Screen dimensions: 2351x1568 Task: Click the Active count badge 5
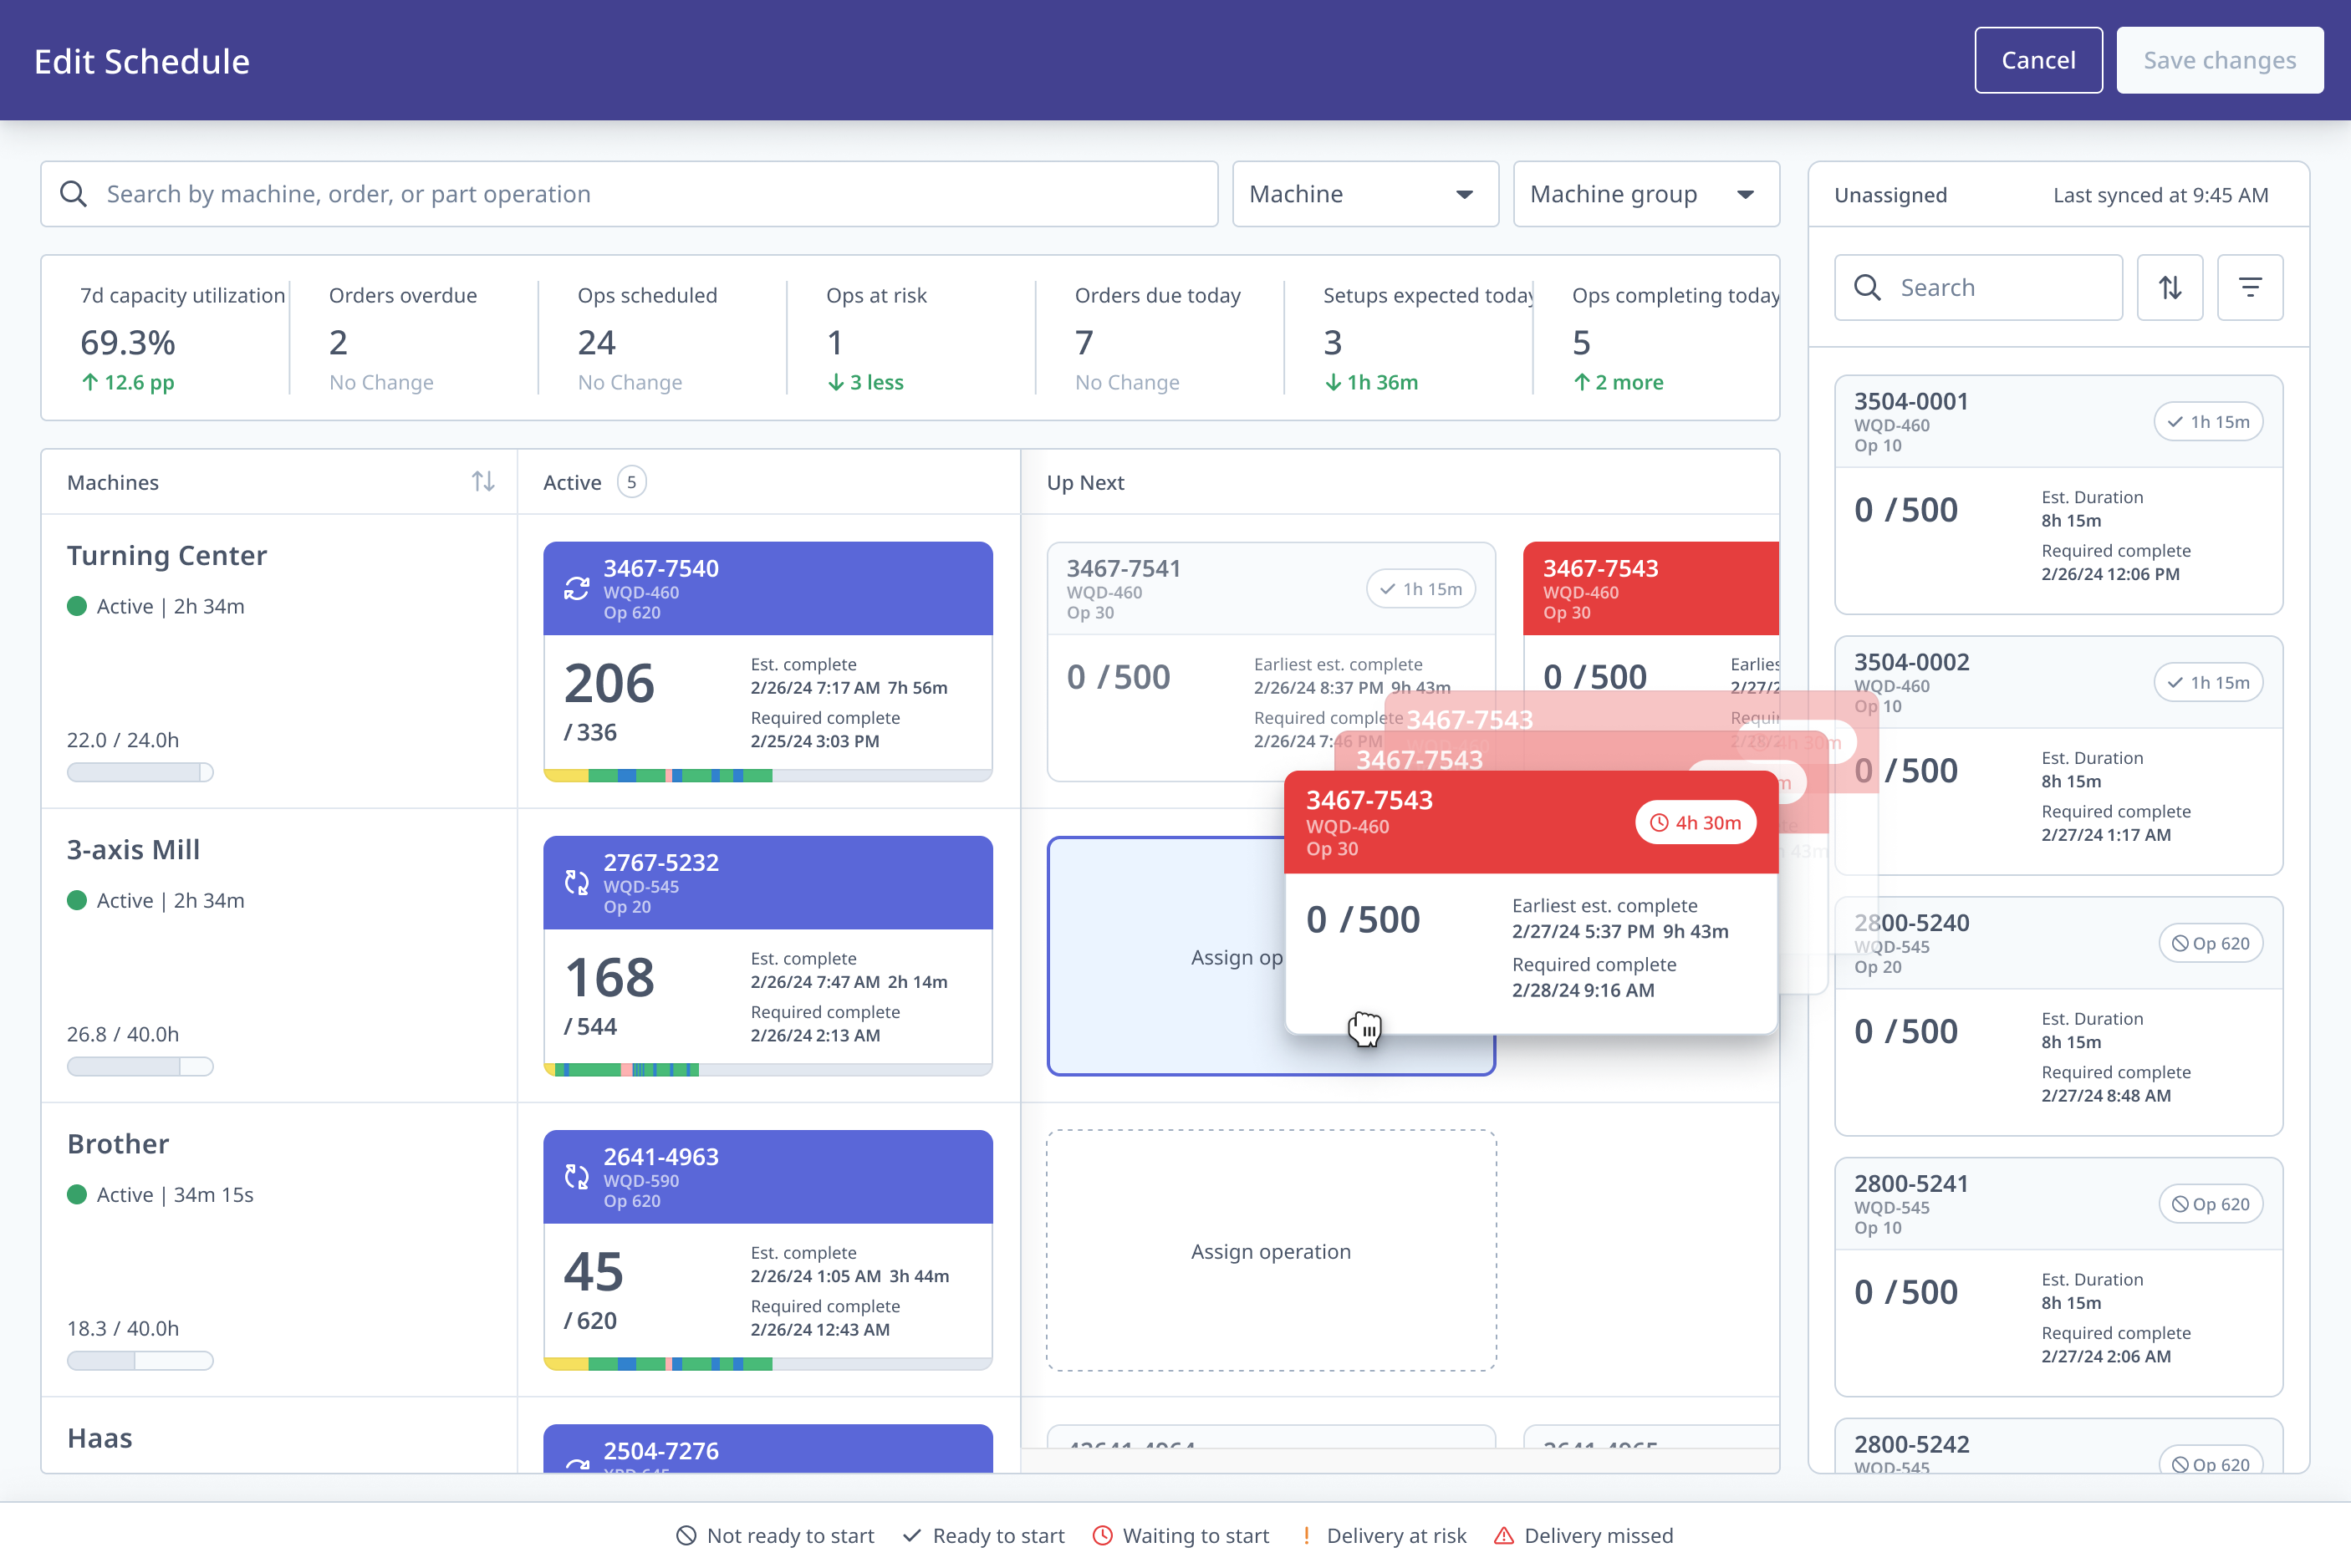pyautogui.click(x=631, y=482)
